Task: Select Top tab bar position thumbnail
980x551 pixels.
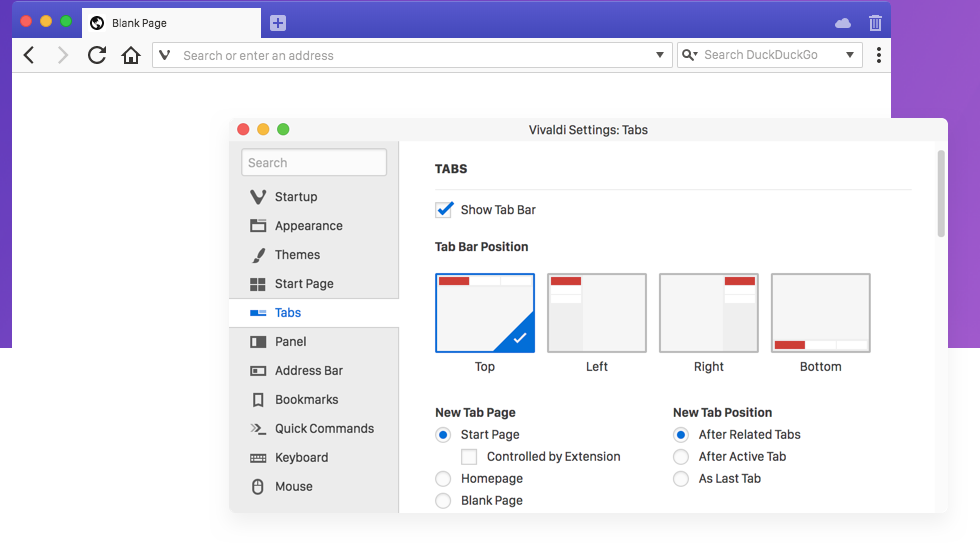Action: tap(485, 313)
